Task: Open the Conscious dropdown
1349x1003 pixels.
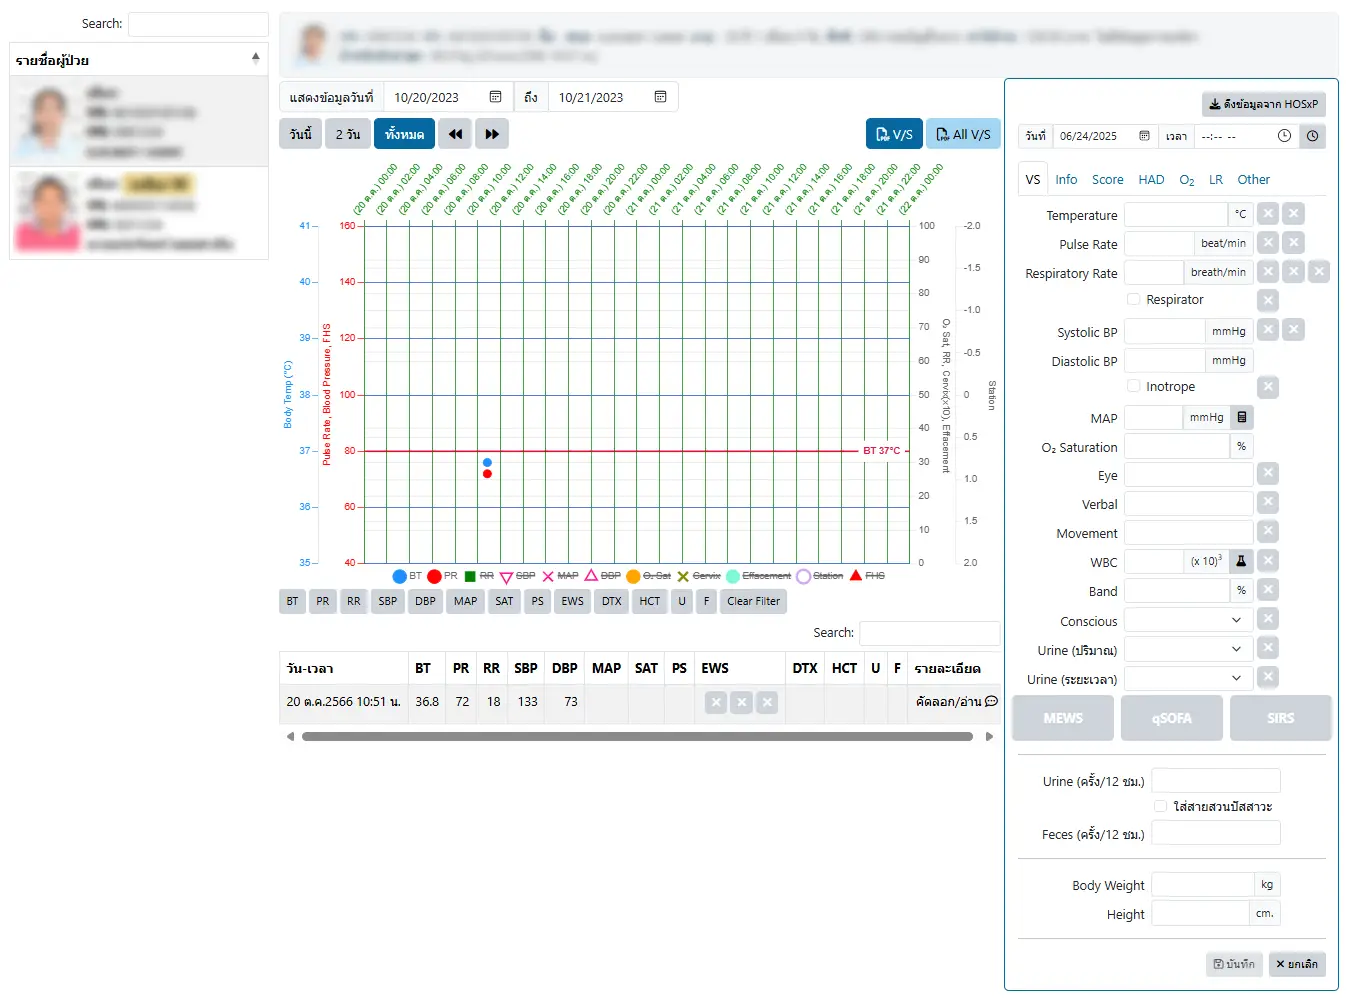Action: [1189, 620]
